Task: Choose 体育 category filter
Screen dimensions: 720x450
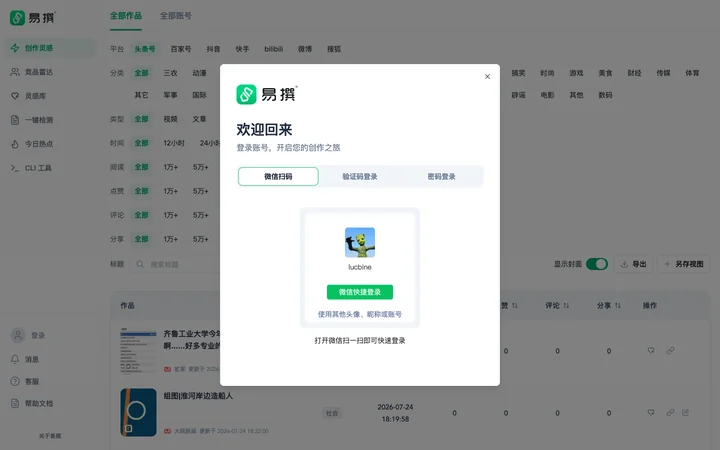Action: tap(692, 73)
